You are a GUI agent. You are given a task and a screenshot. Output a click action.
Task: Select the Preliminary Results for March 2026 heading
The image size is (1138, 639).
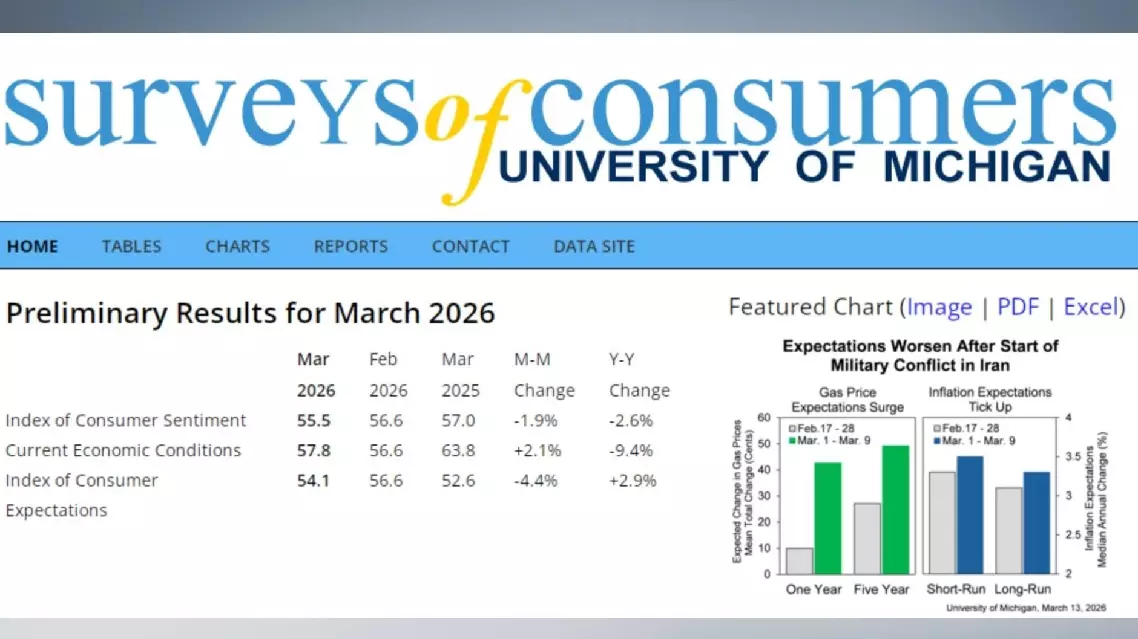pyautogui.click(x=250, y=313)
